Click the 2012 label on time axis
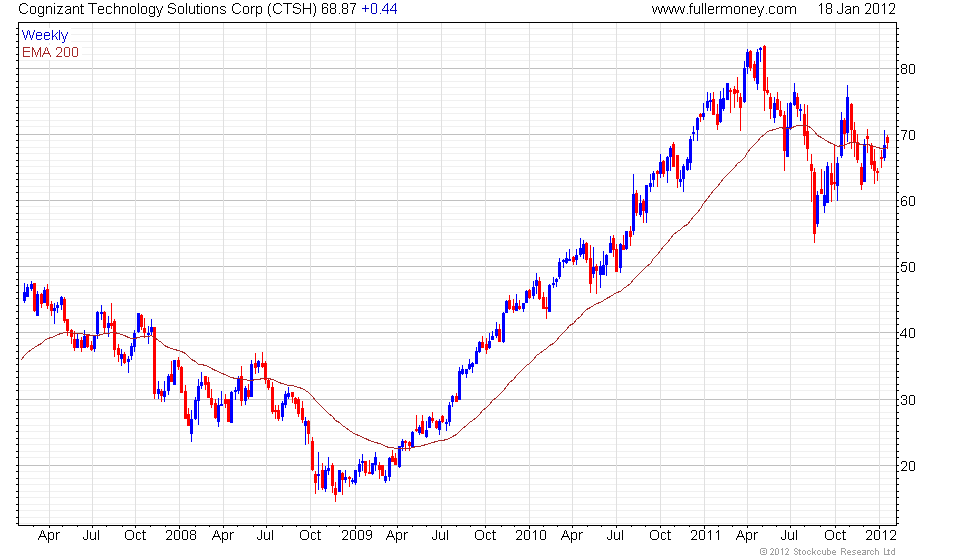The width and height of the screenshot is (980, 560). [881, 536]
